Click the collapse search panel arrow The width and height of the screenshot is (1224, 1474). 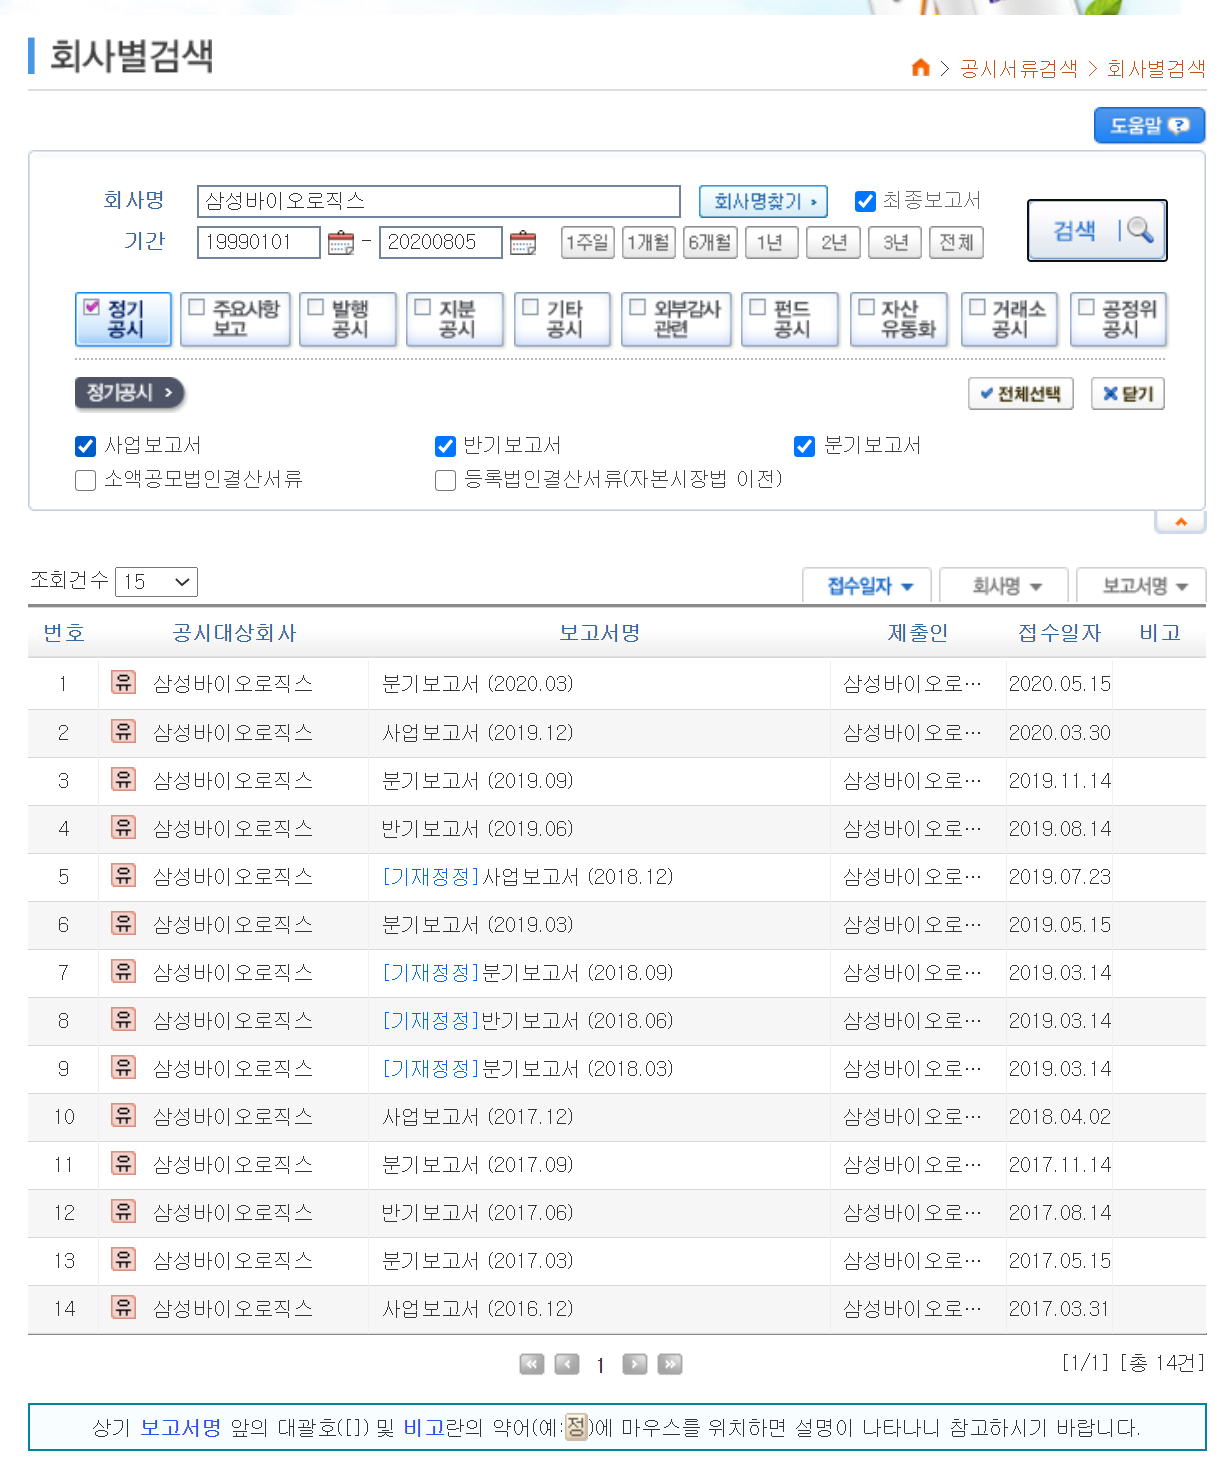pyautogui.click(x=1181, y=522)
